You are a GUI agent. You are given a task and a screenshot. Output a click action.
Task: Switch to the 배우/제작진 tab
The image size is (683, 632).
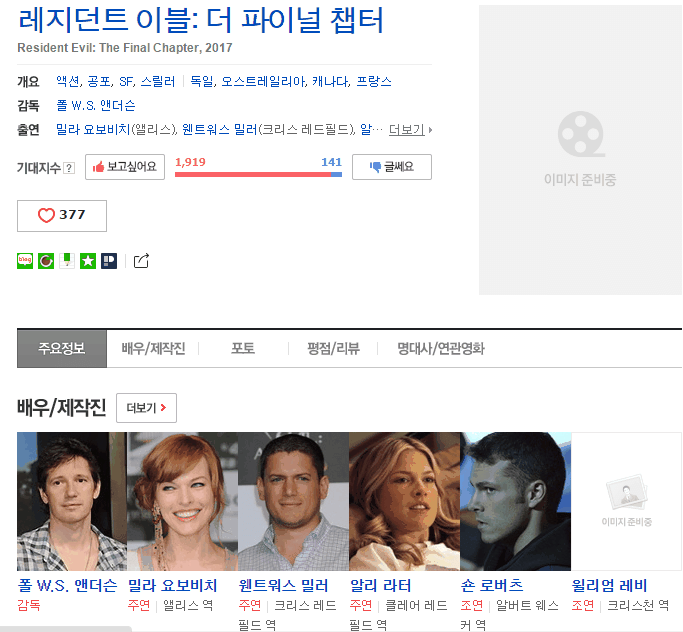coord(153,348)
